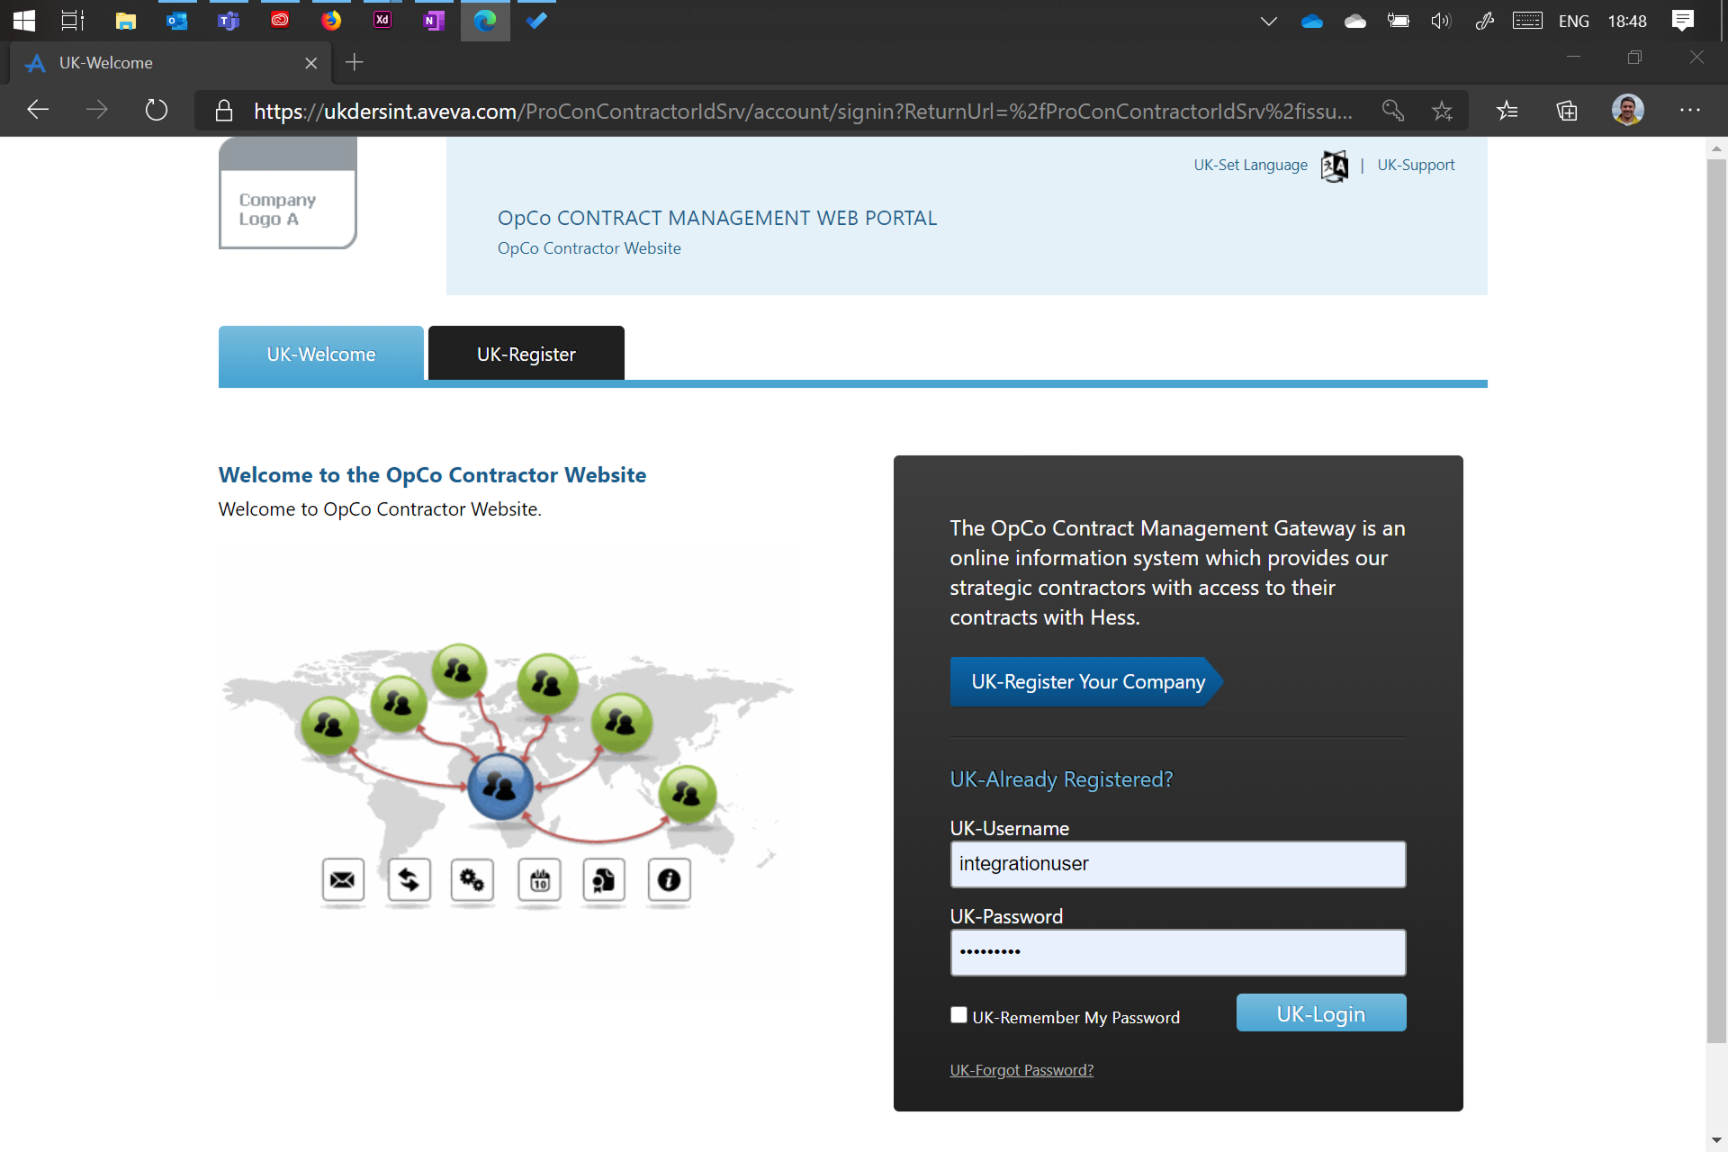Click the info icon below map
Image resolution: width=1728 pixels, height=1152 pixels.
coord(669,880)
